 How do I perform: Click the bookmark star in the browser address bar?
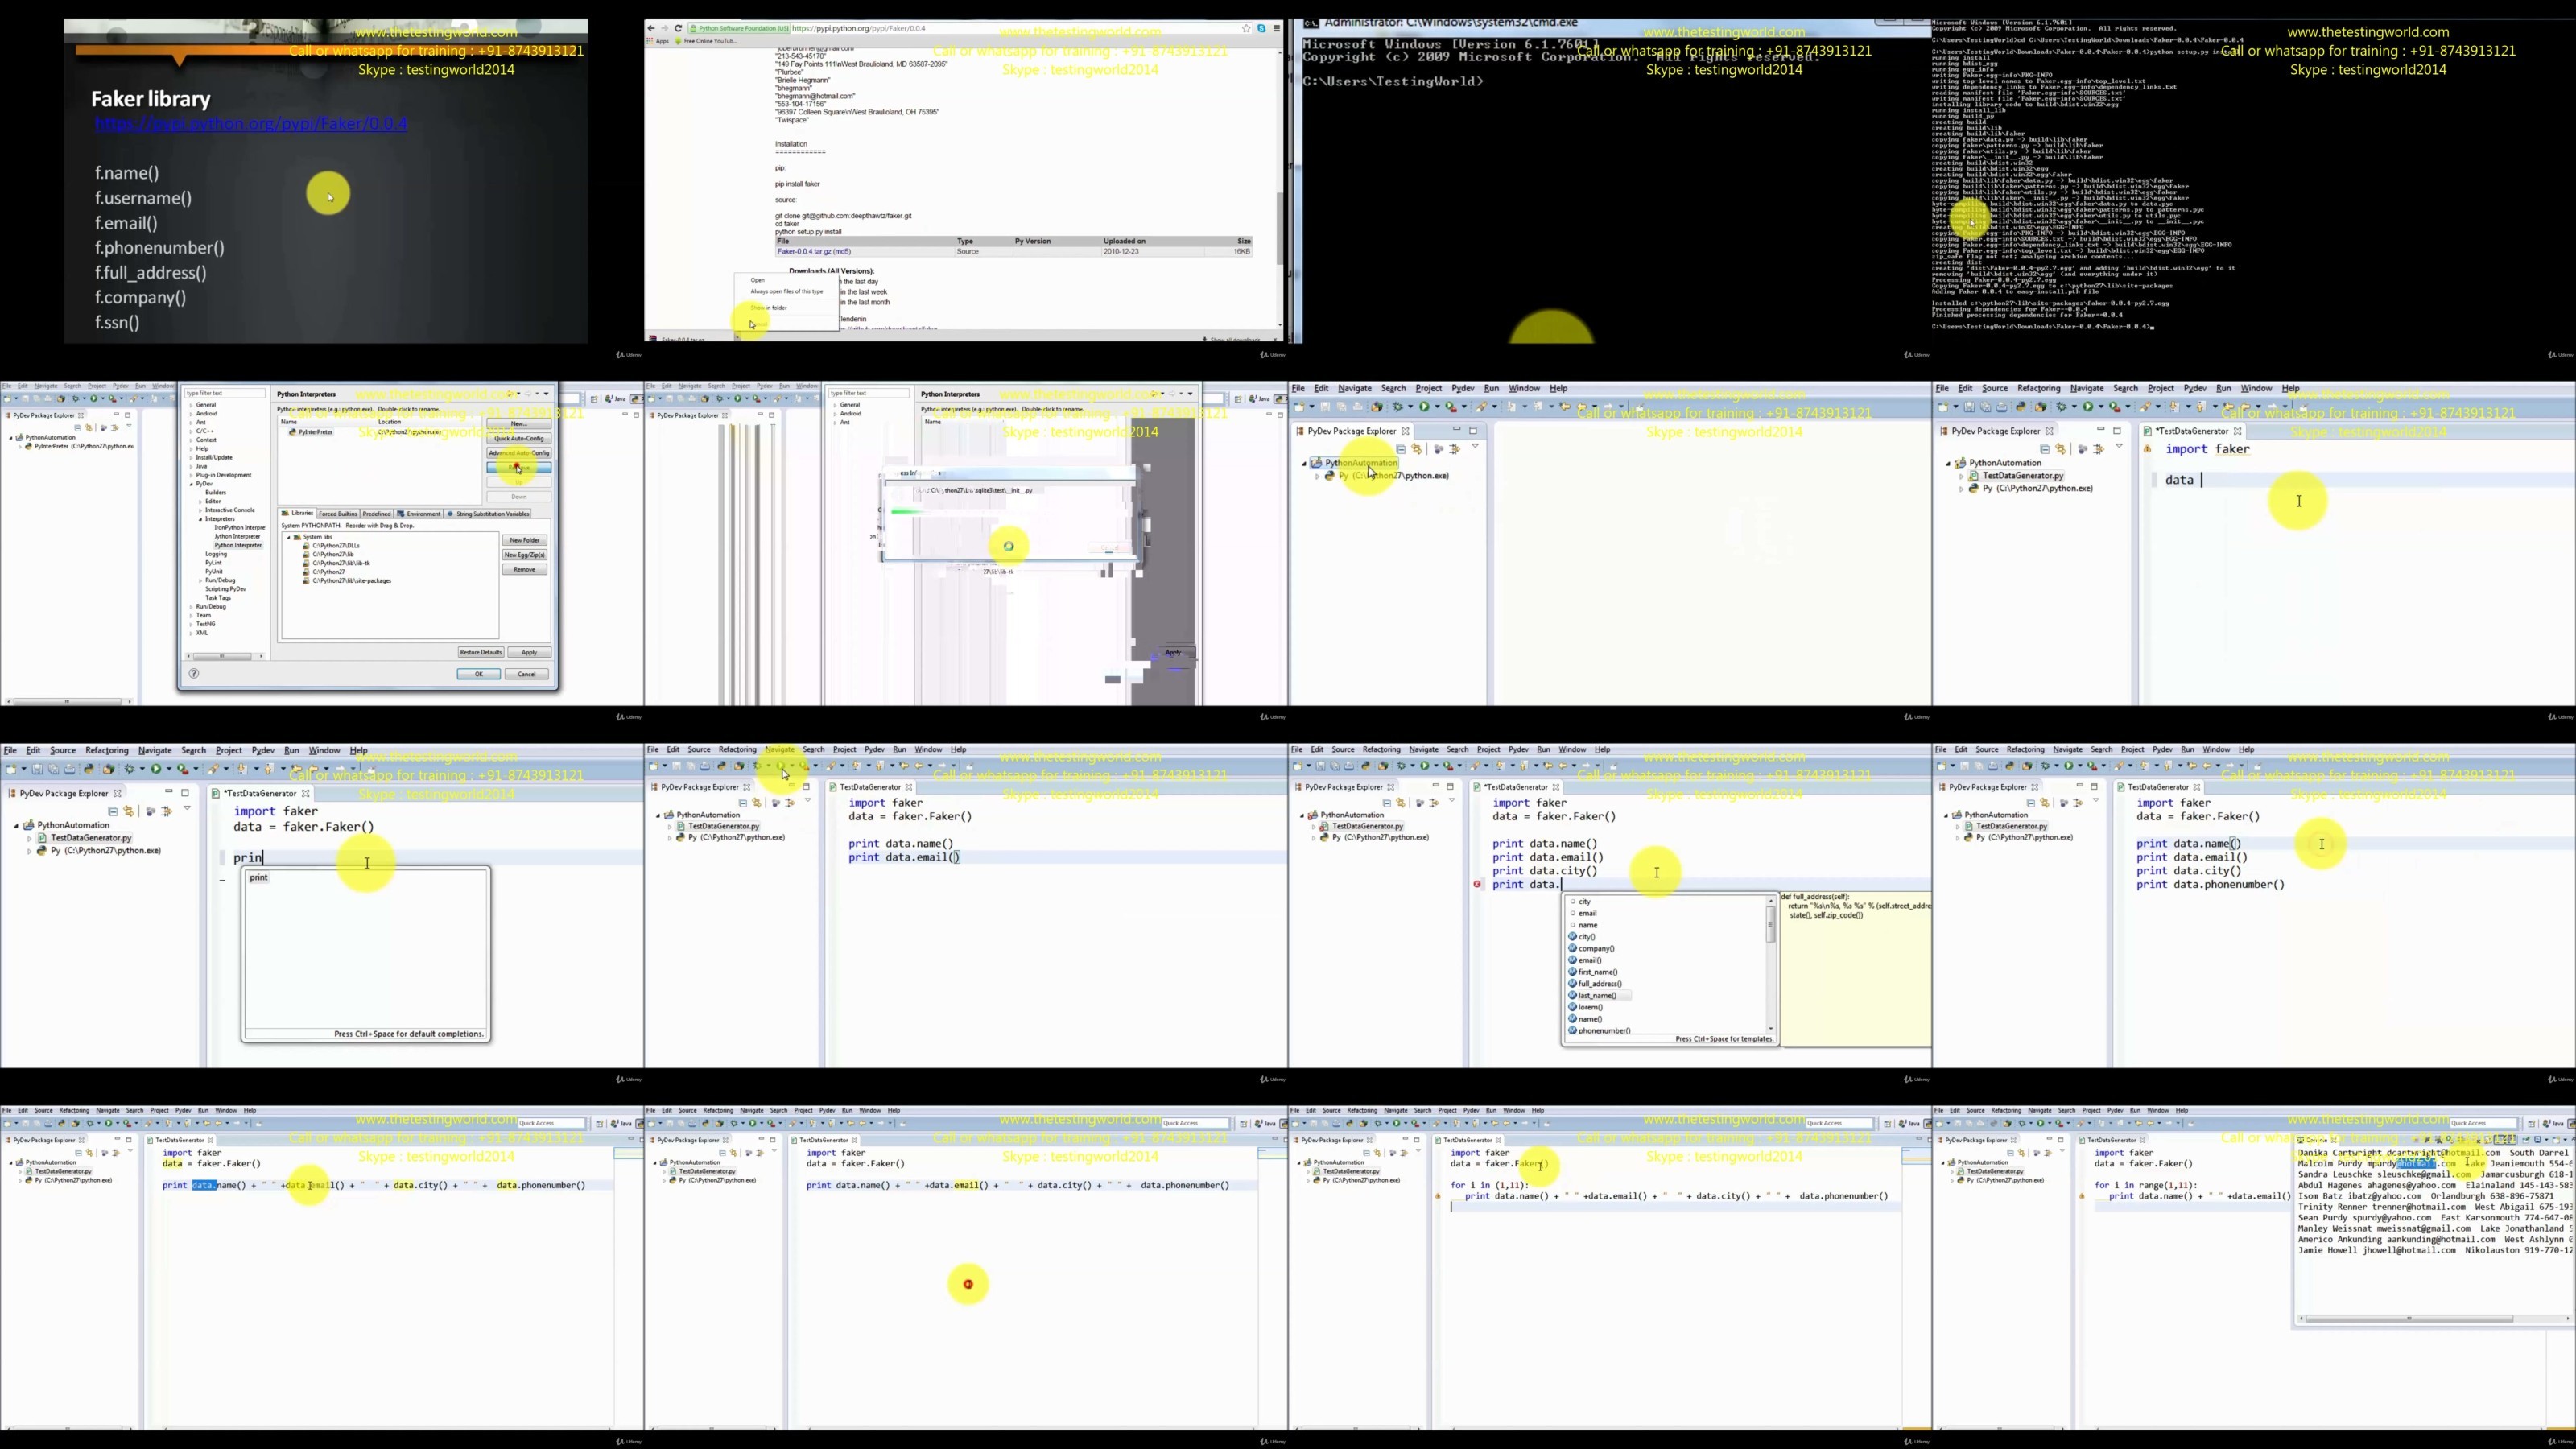point(1246,28)
